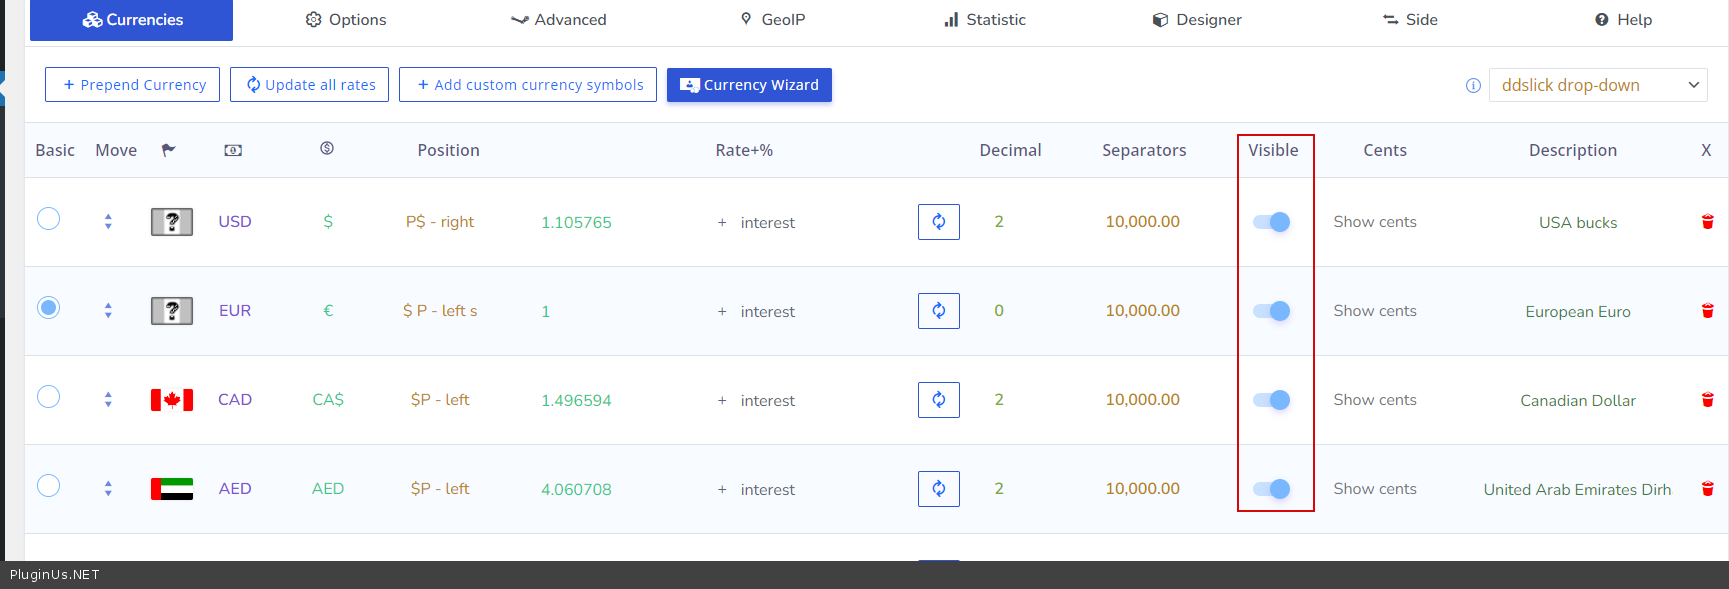The width and height of the screenshot is (1729, 589).
Task: Turn off the Visible switch for CAD
Action: 1271,400
